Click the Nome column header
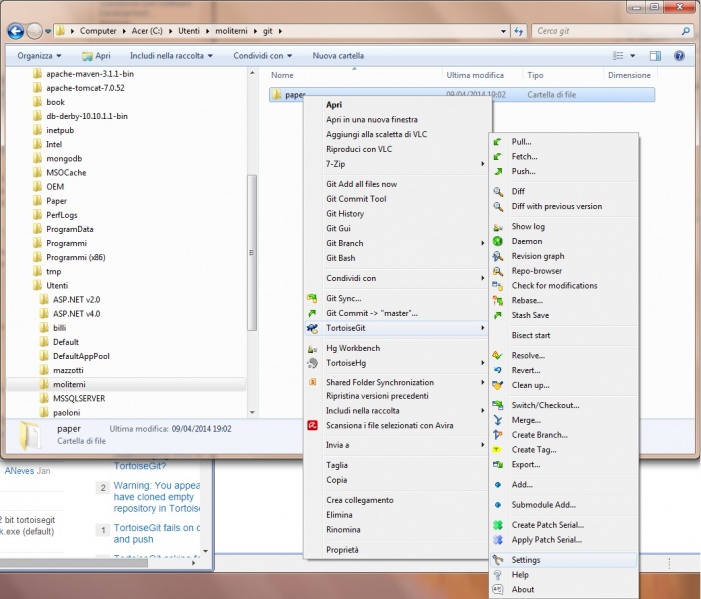 coord(282,75)
